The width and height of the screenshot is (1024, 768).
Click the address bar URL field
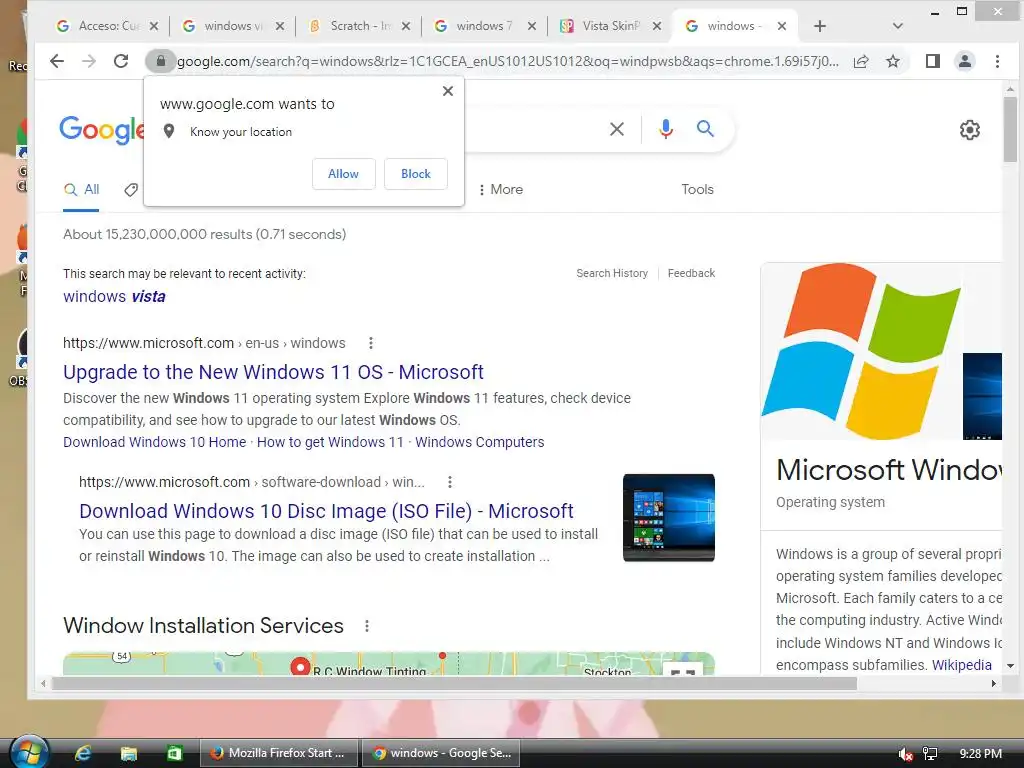click(x=508, y=61)
